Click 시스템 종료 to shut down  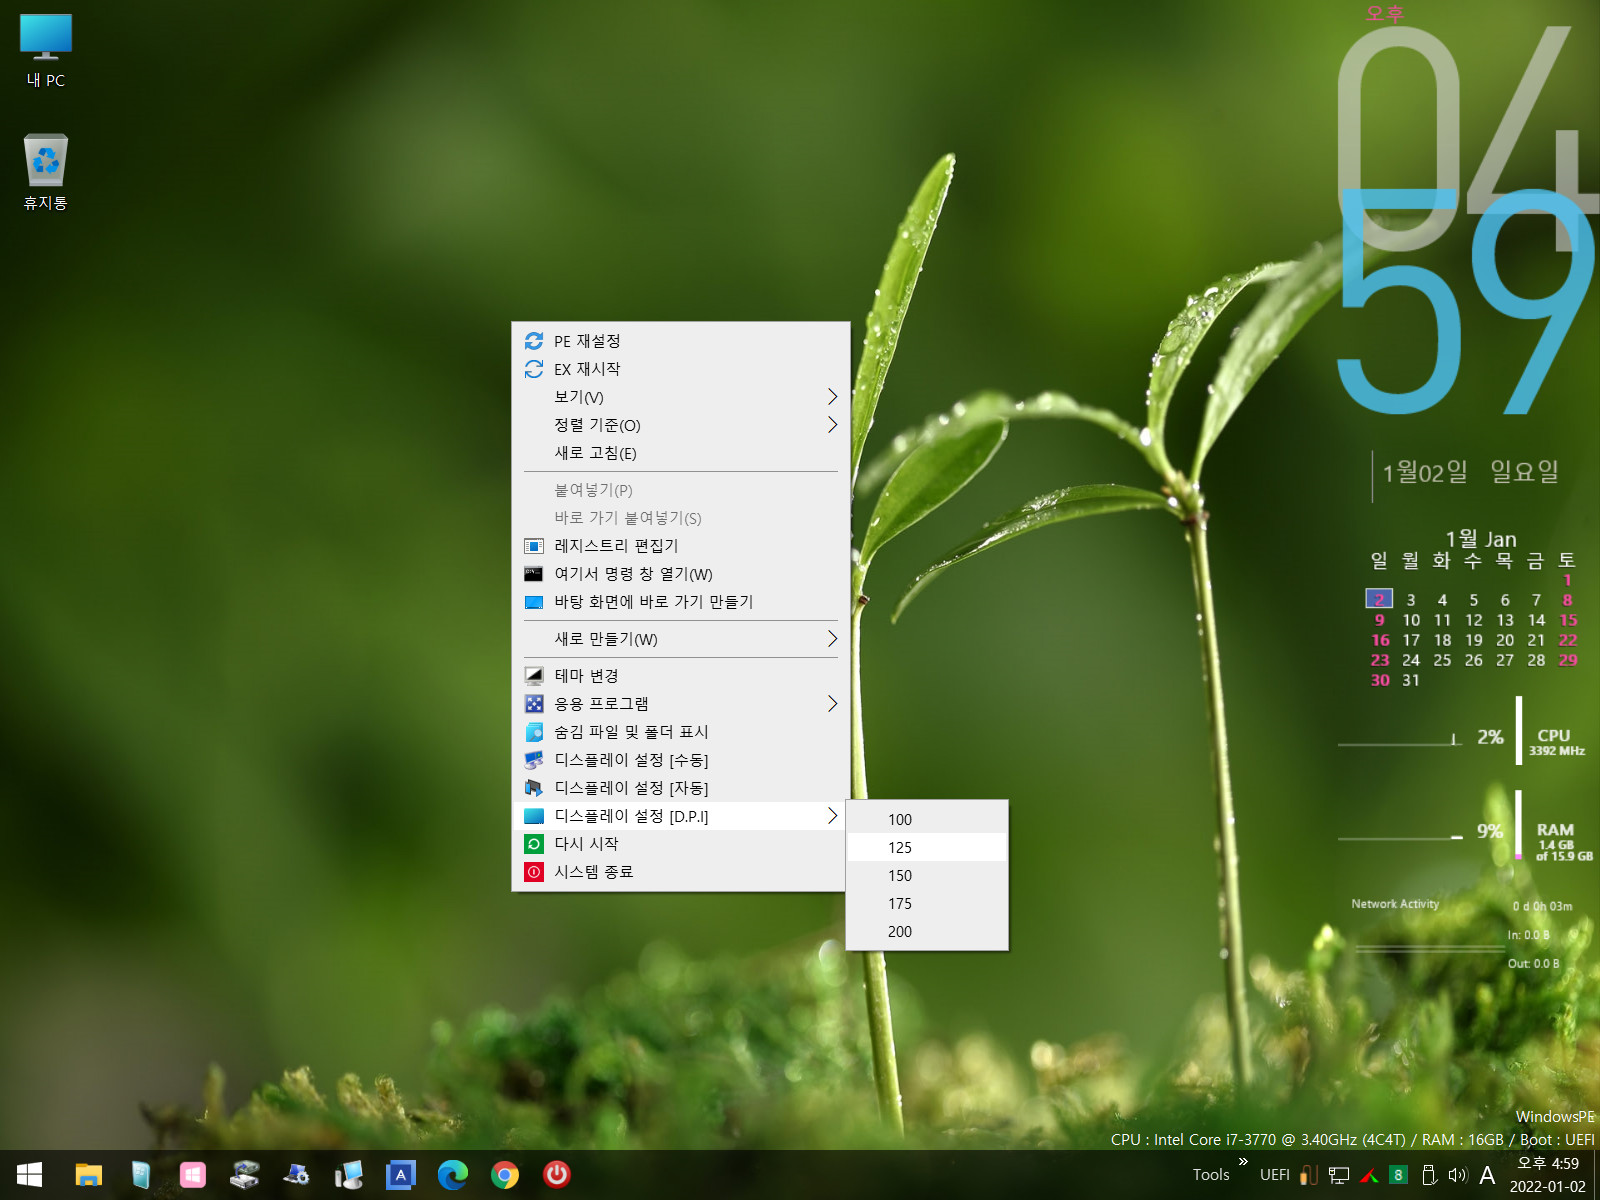[680, 872]
